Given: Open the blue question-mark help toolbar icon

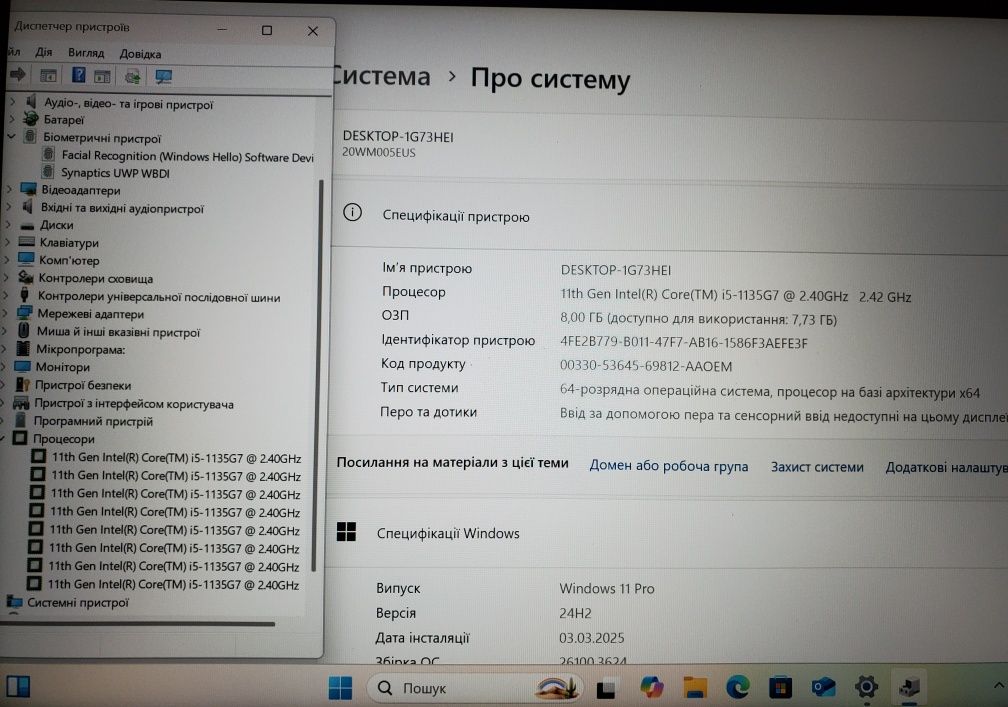Looking at the screenshot, I should click(x=78, y=75).
